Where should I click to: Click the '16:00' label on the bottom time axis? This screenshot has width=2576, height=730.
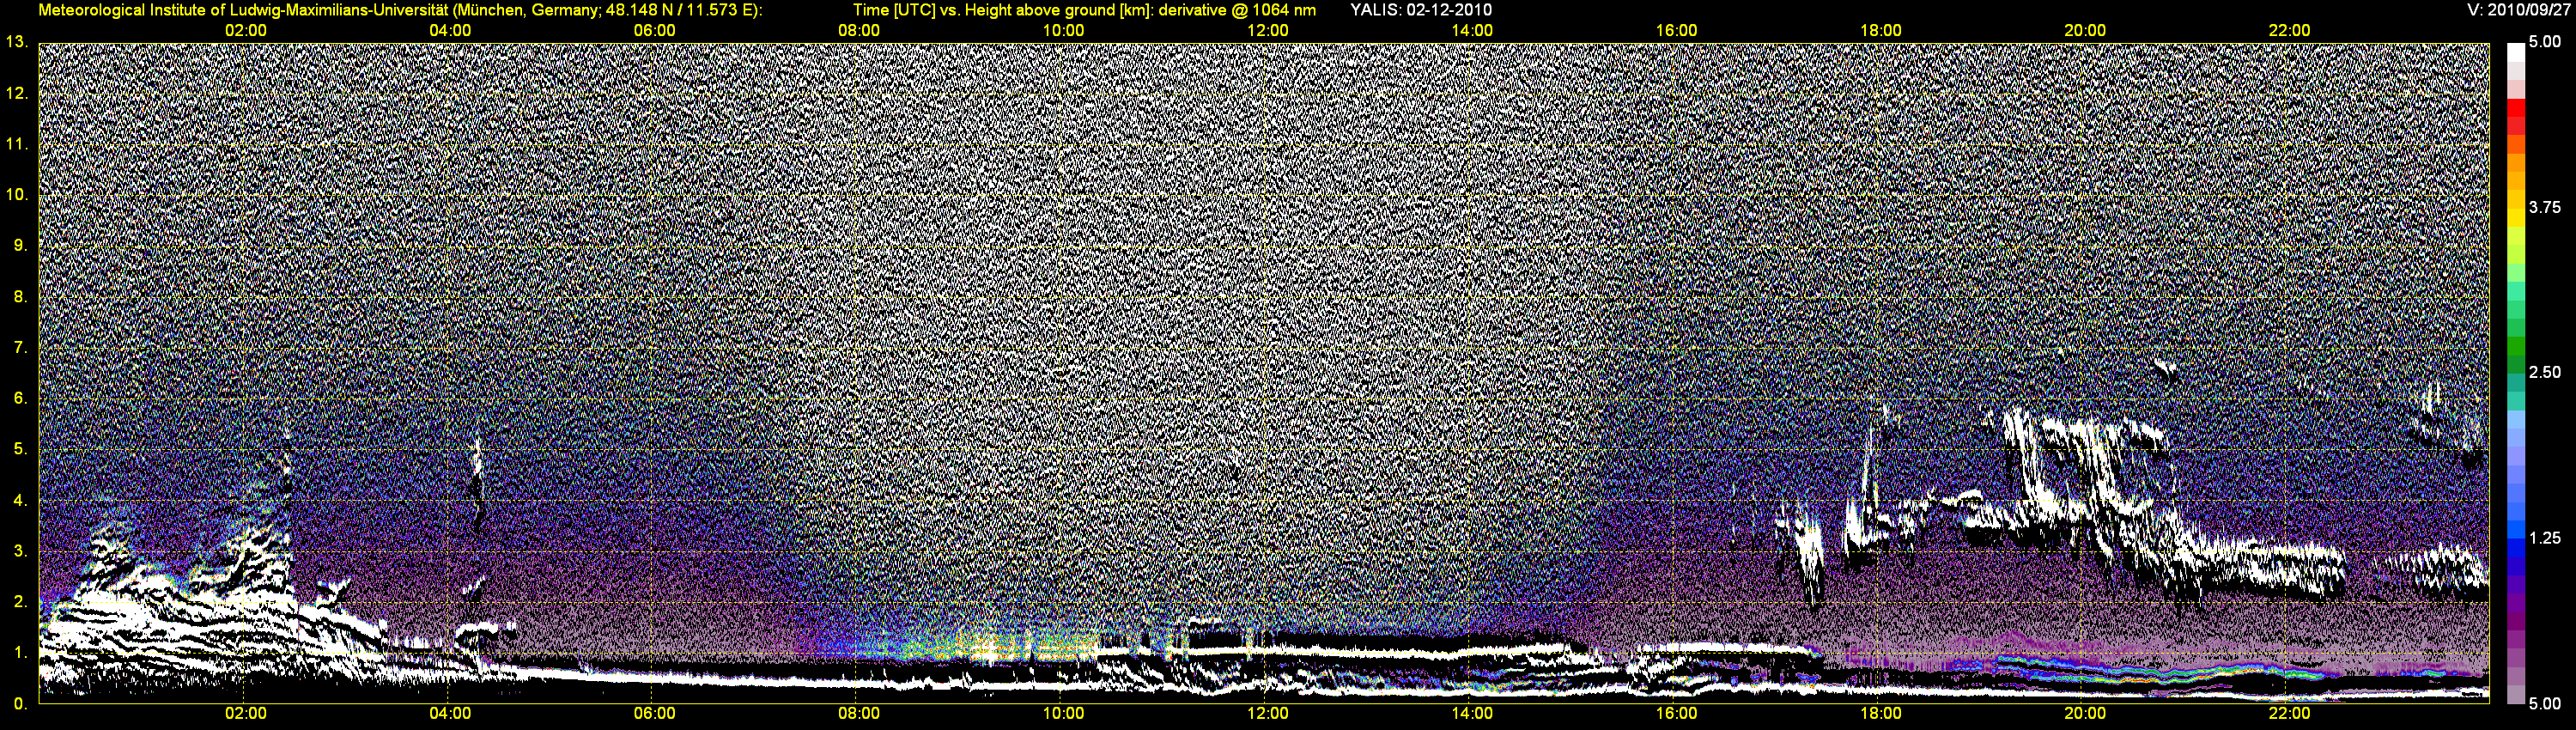[1676, 714]
